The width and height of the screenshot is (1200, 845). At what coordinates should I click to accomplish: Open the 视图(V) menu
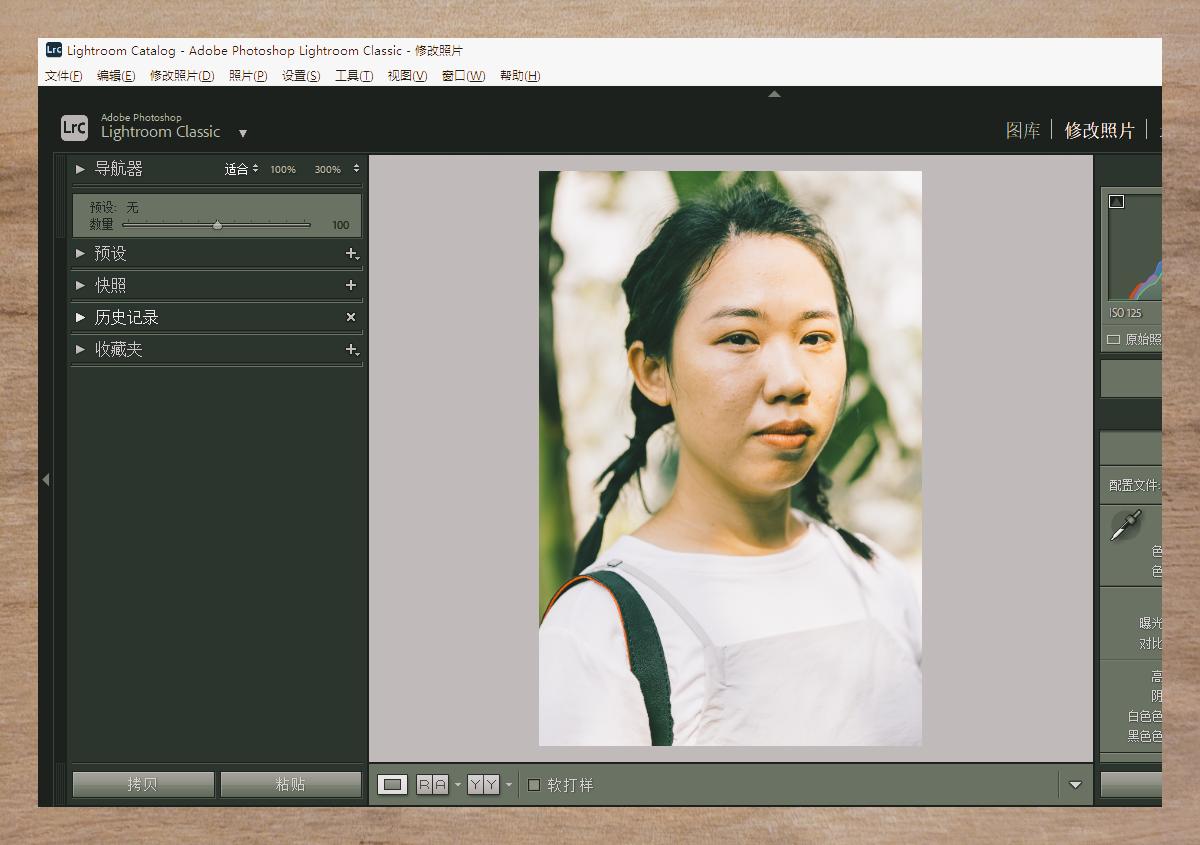tap(407, 76)
